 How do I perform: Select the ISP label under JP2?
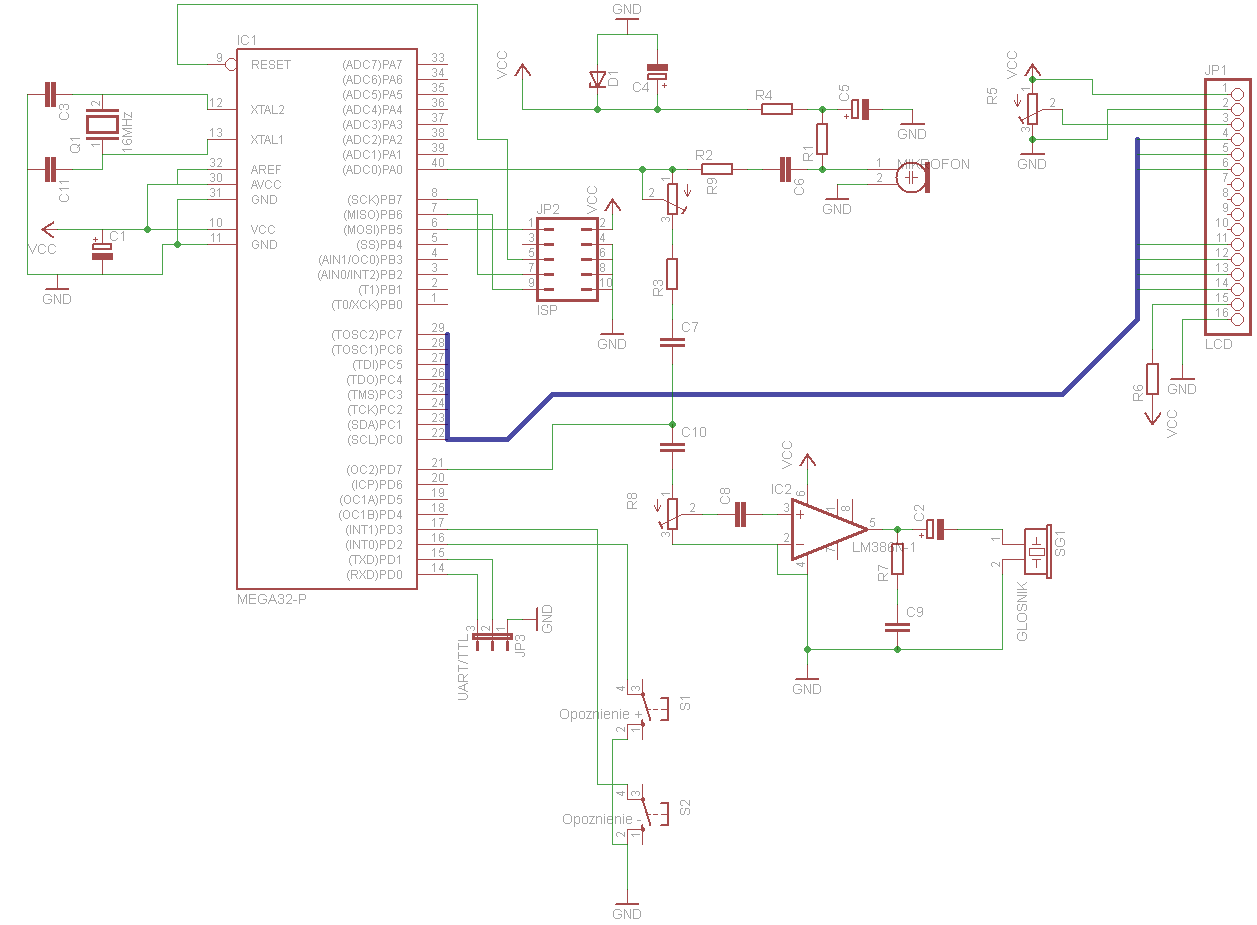coord(547,311)
